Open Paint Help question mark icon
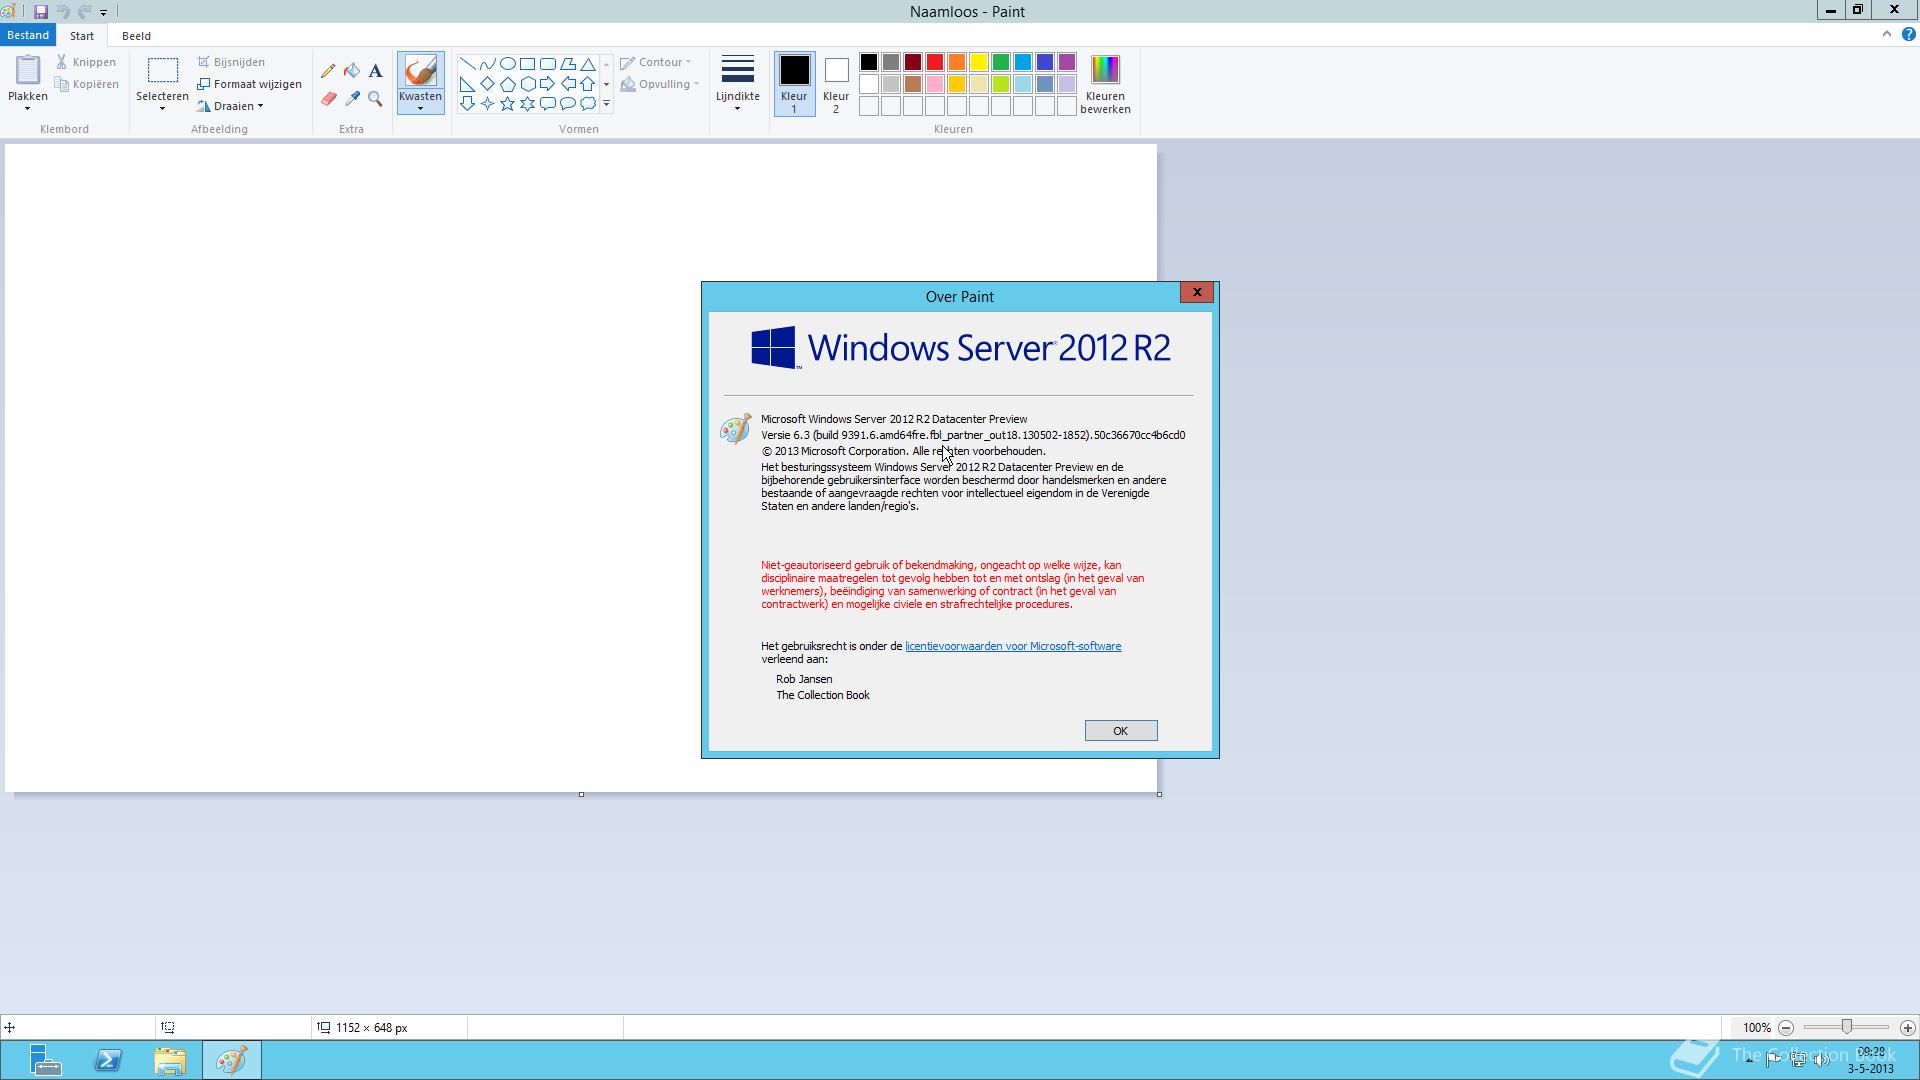1920x1080 pixels. 1908,34
